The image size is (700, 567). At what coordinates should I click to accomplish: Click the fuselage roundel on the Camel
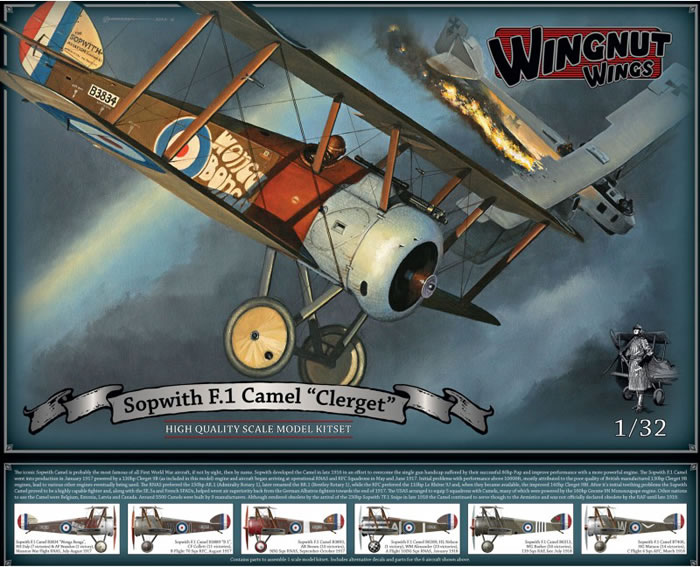183,147
